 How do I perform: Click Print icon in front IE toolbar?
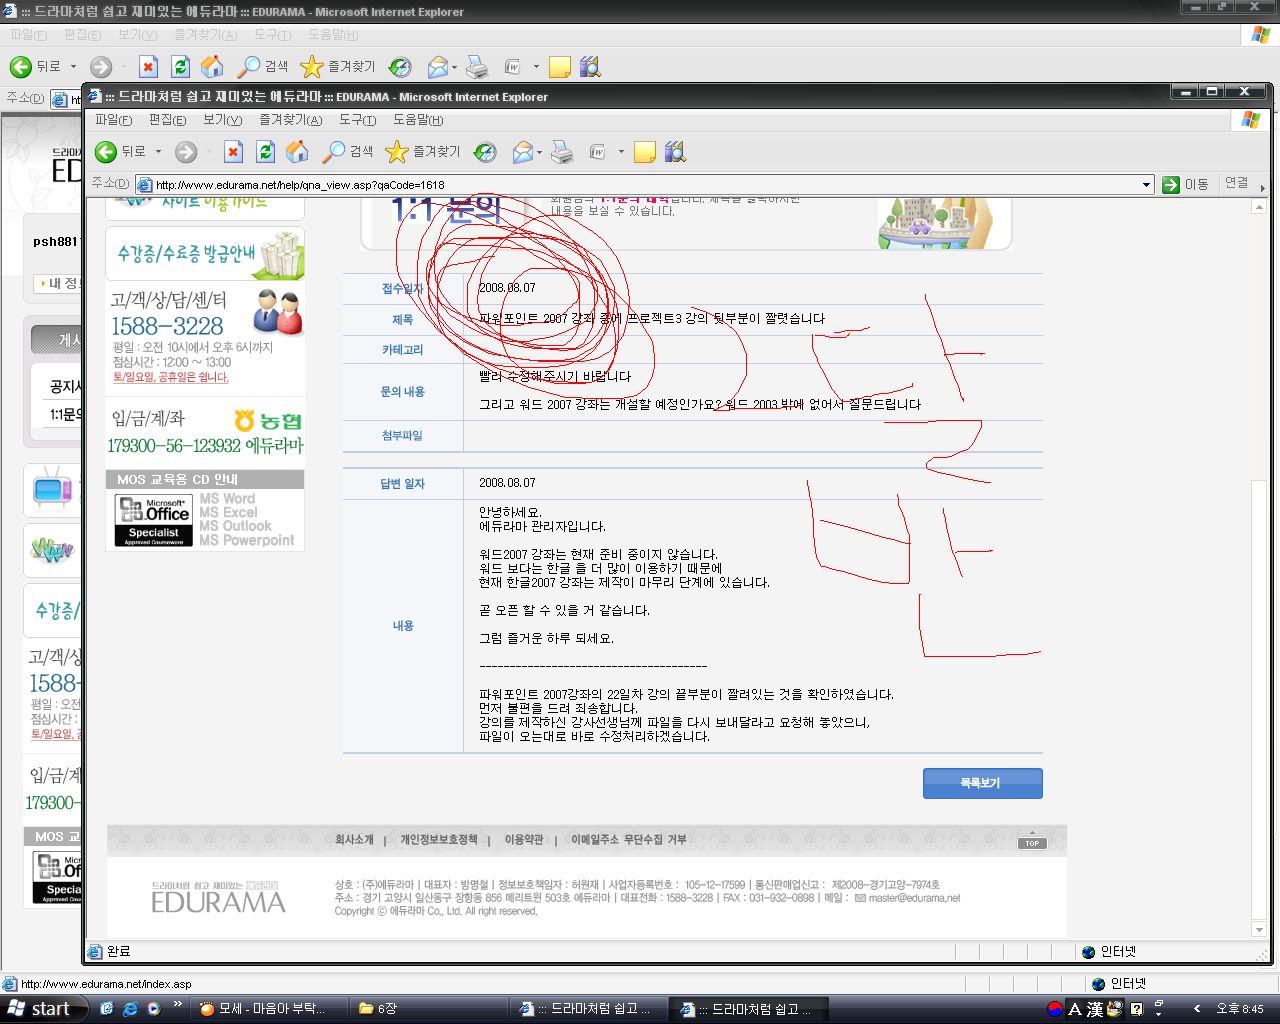563,152
